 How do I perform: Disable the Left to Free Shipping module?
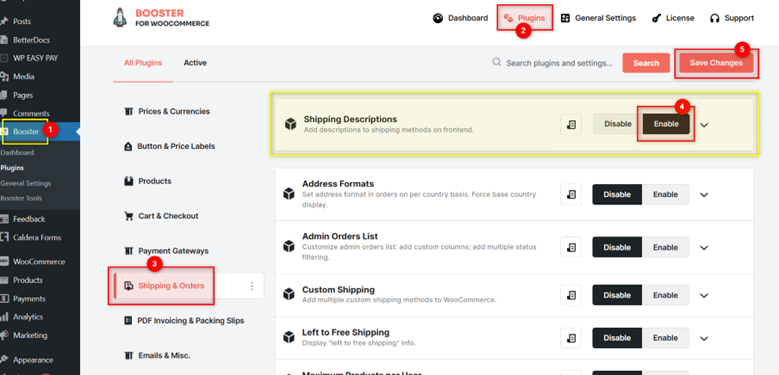617,338
